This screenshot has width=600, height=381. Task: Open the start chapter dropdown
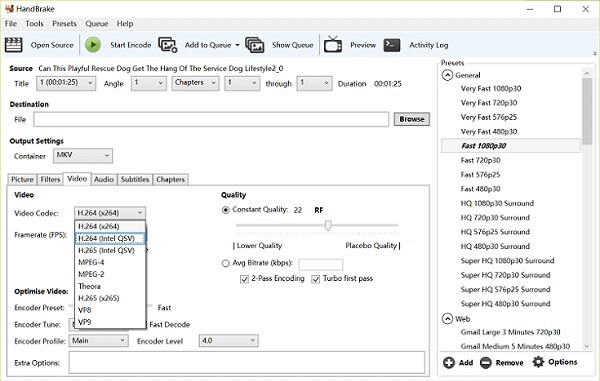242,83
